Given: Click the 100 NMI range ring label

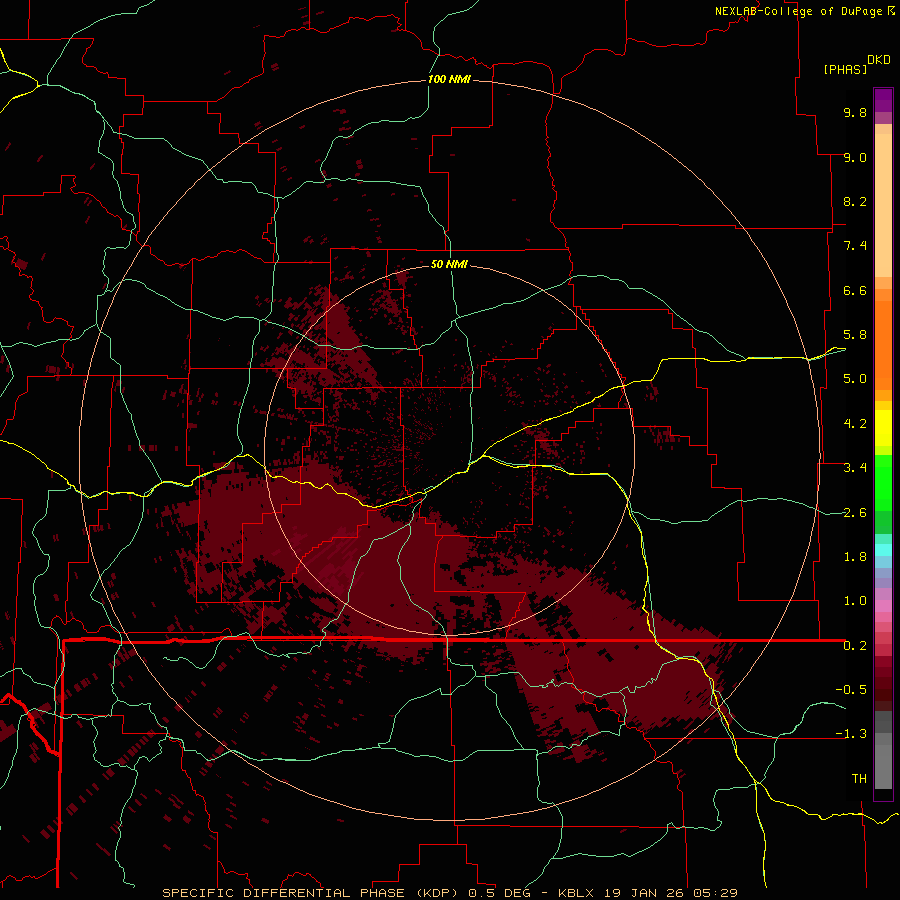Looking at the screenshot, I should [449, 79].
